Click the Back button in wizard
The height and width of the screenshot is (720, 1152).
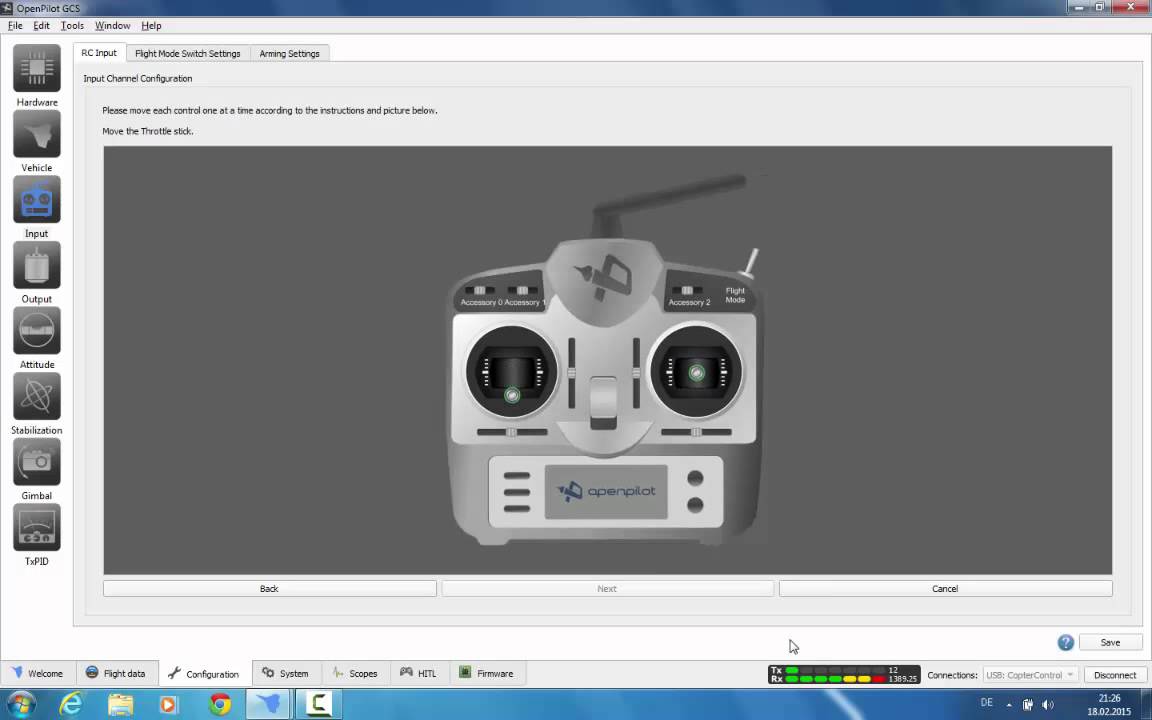point(270,588)
